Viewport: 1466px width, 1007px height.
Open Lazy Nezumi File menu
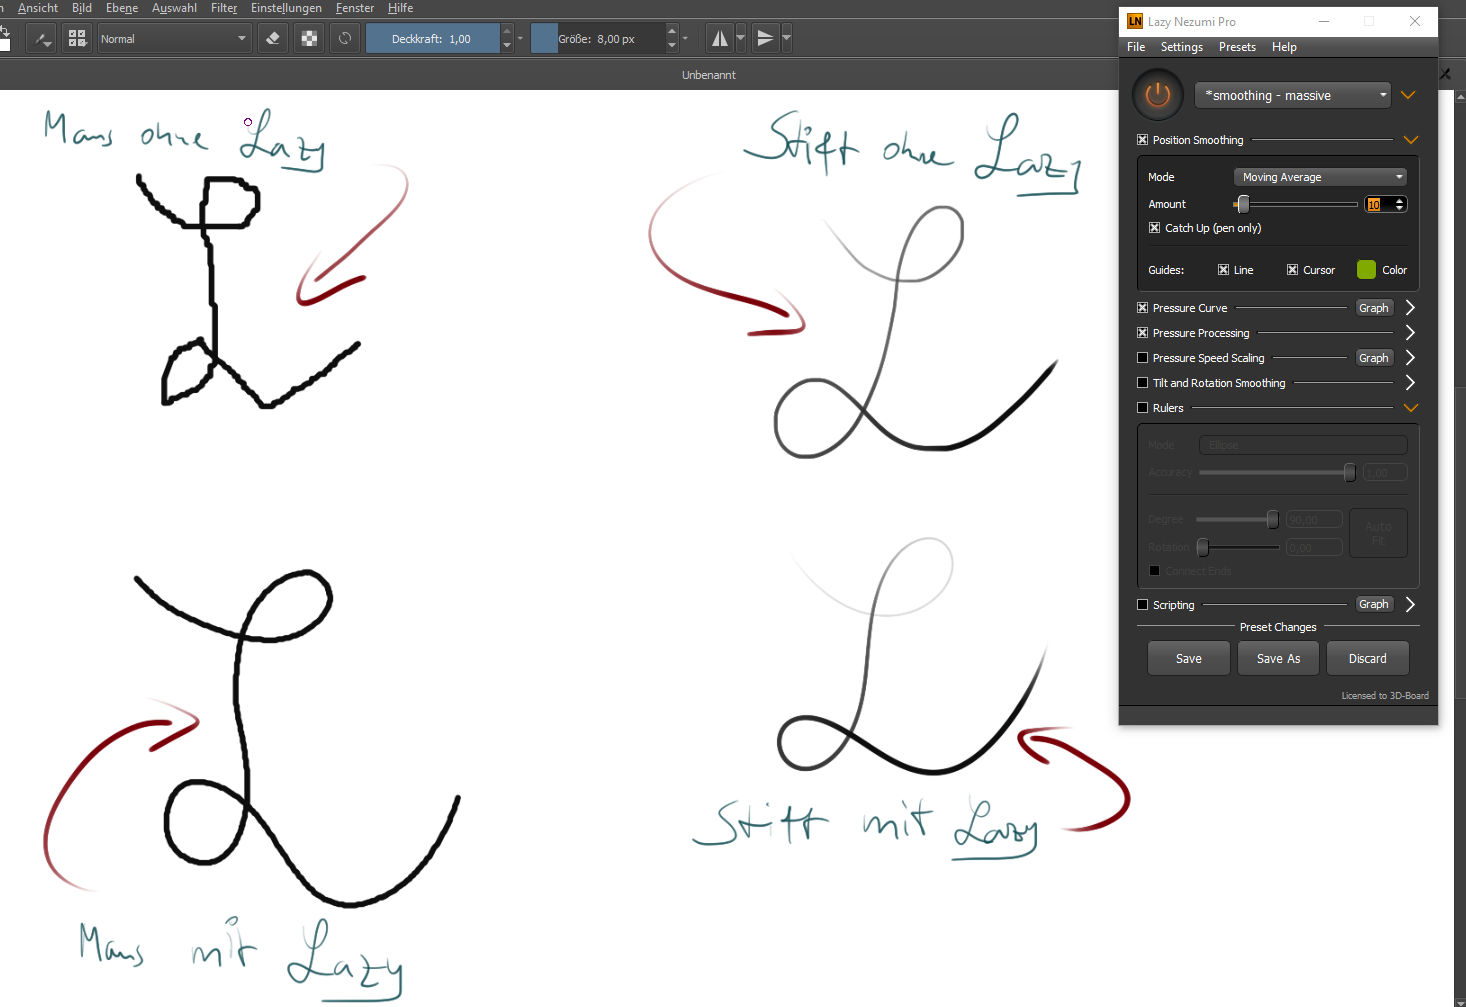pyautogui.click(x=1136, y=47)
